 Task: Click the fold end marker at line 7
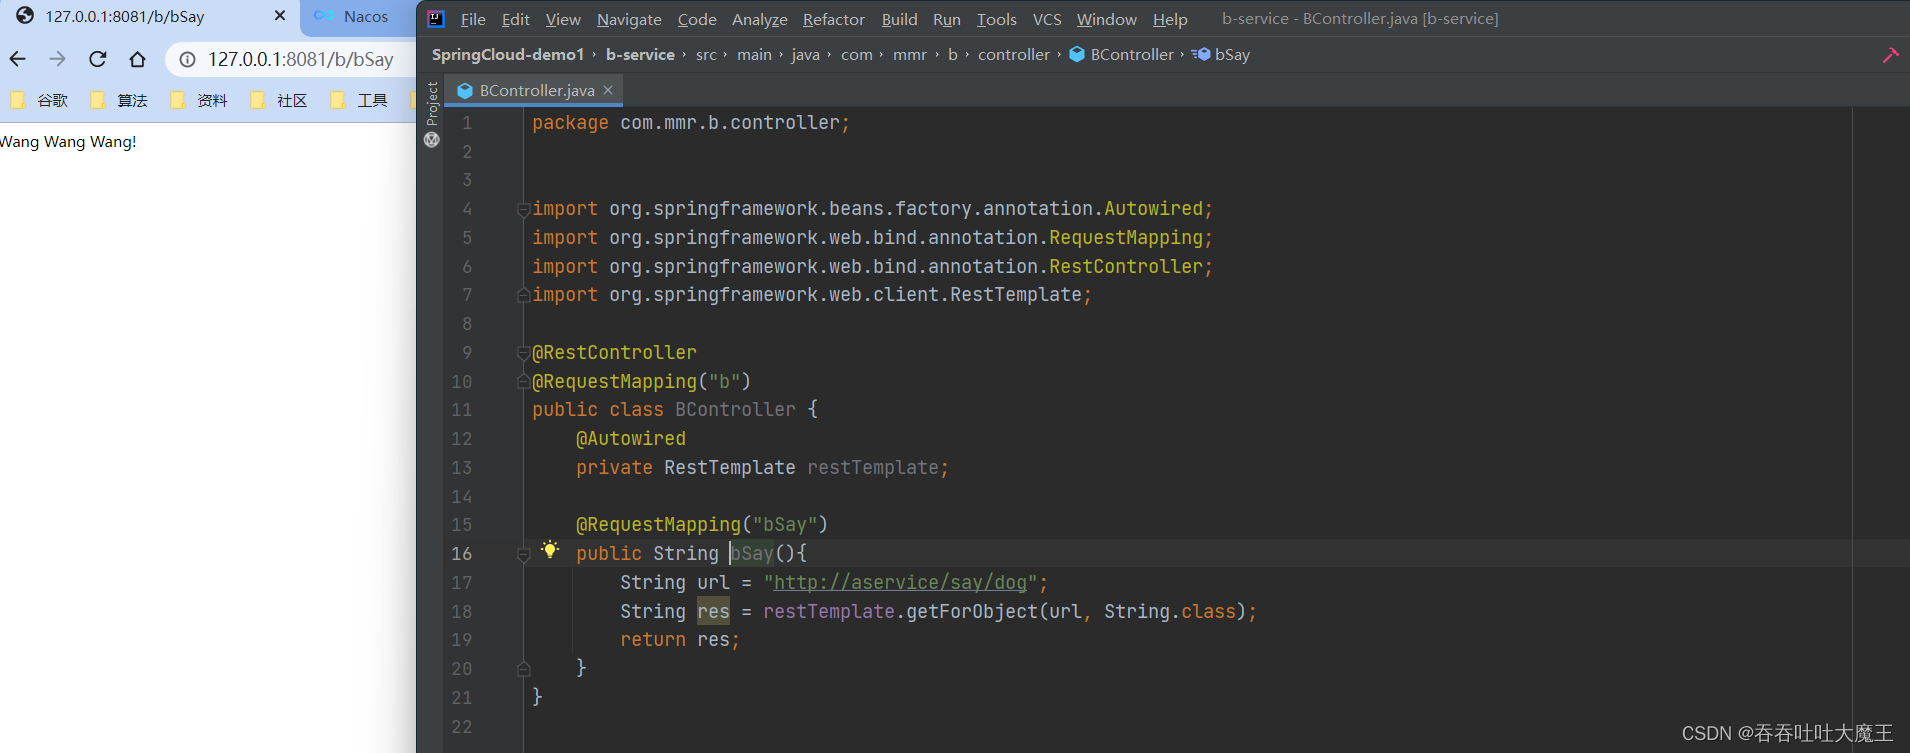pos(523,295)
